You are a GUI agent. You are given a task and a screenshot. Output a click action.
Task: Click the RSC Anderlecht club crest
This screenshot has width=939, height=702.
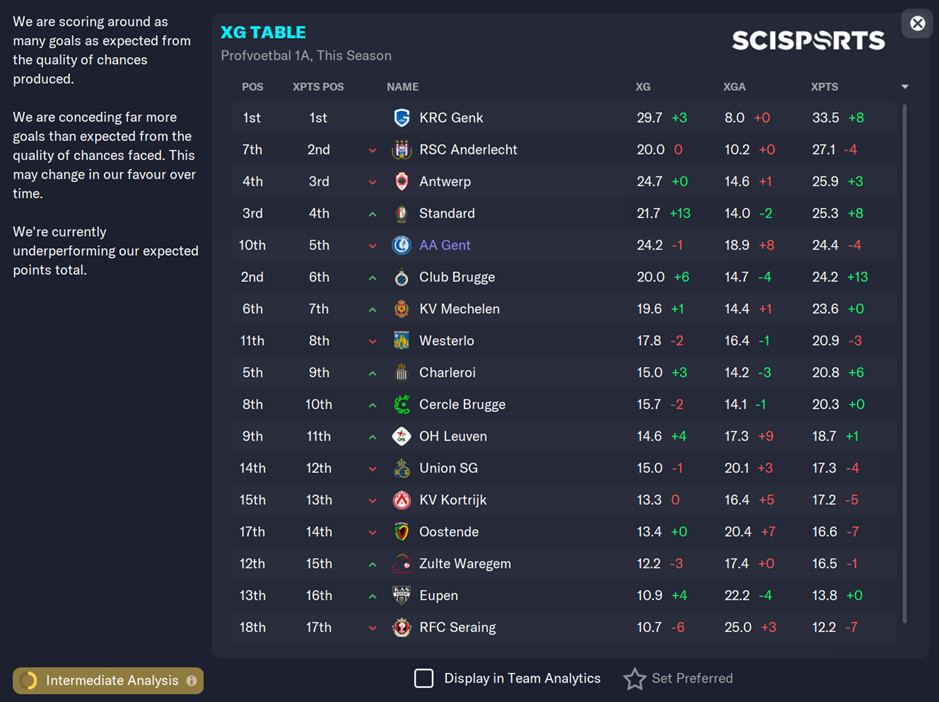click(401, 149)
